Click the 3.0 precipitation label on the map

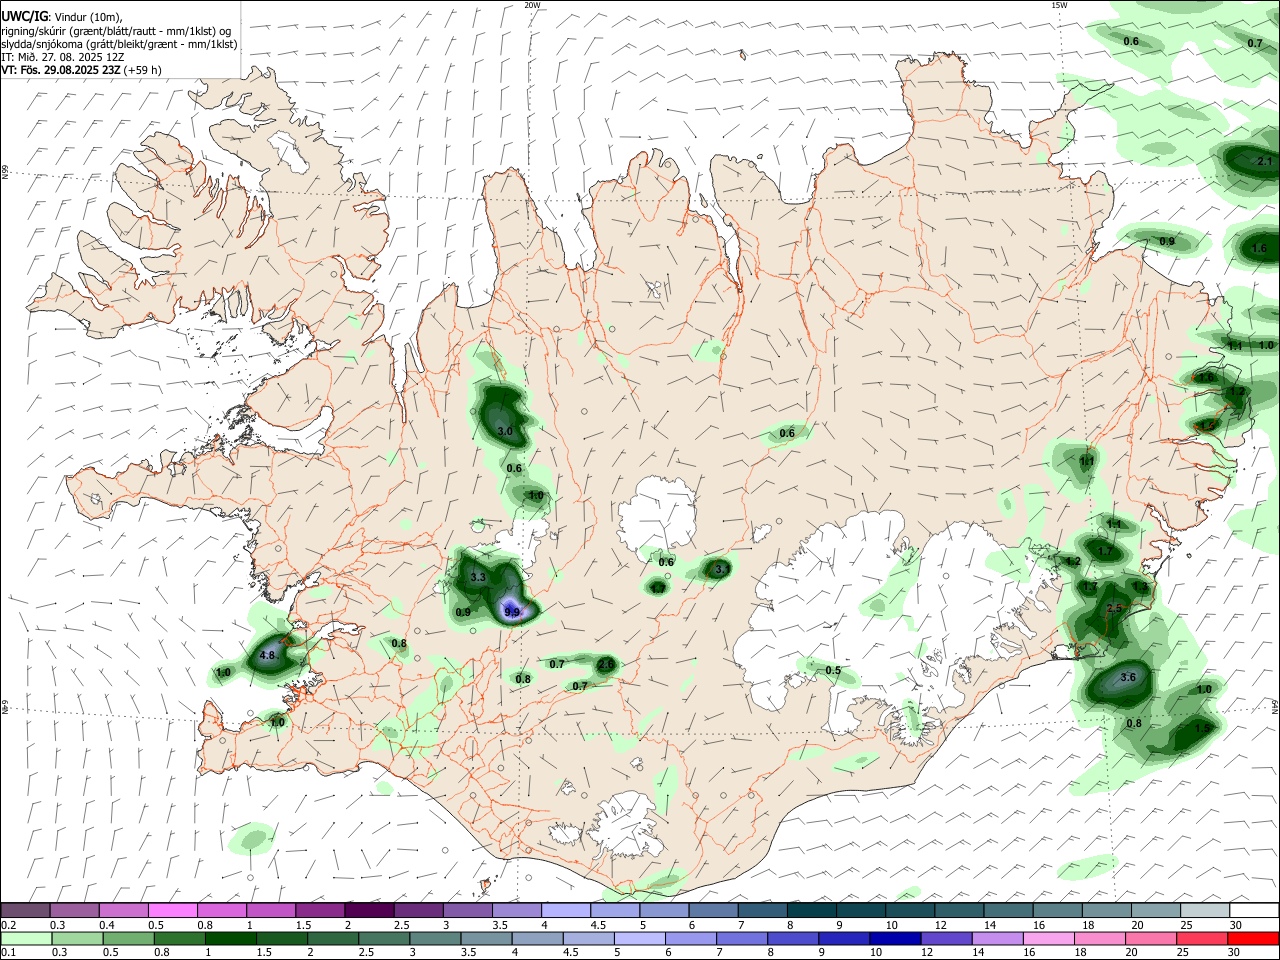point(505,431)
